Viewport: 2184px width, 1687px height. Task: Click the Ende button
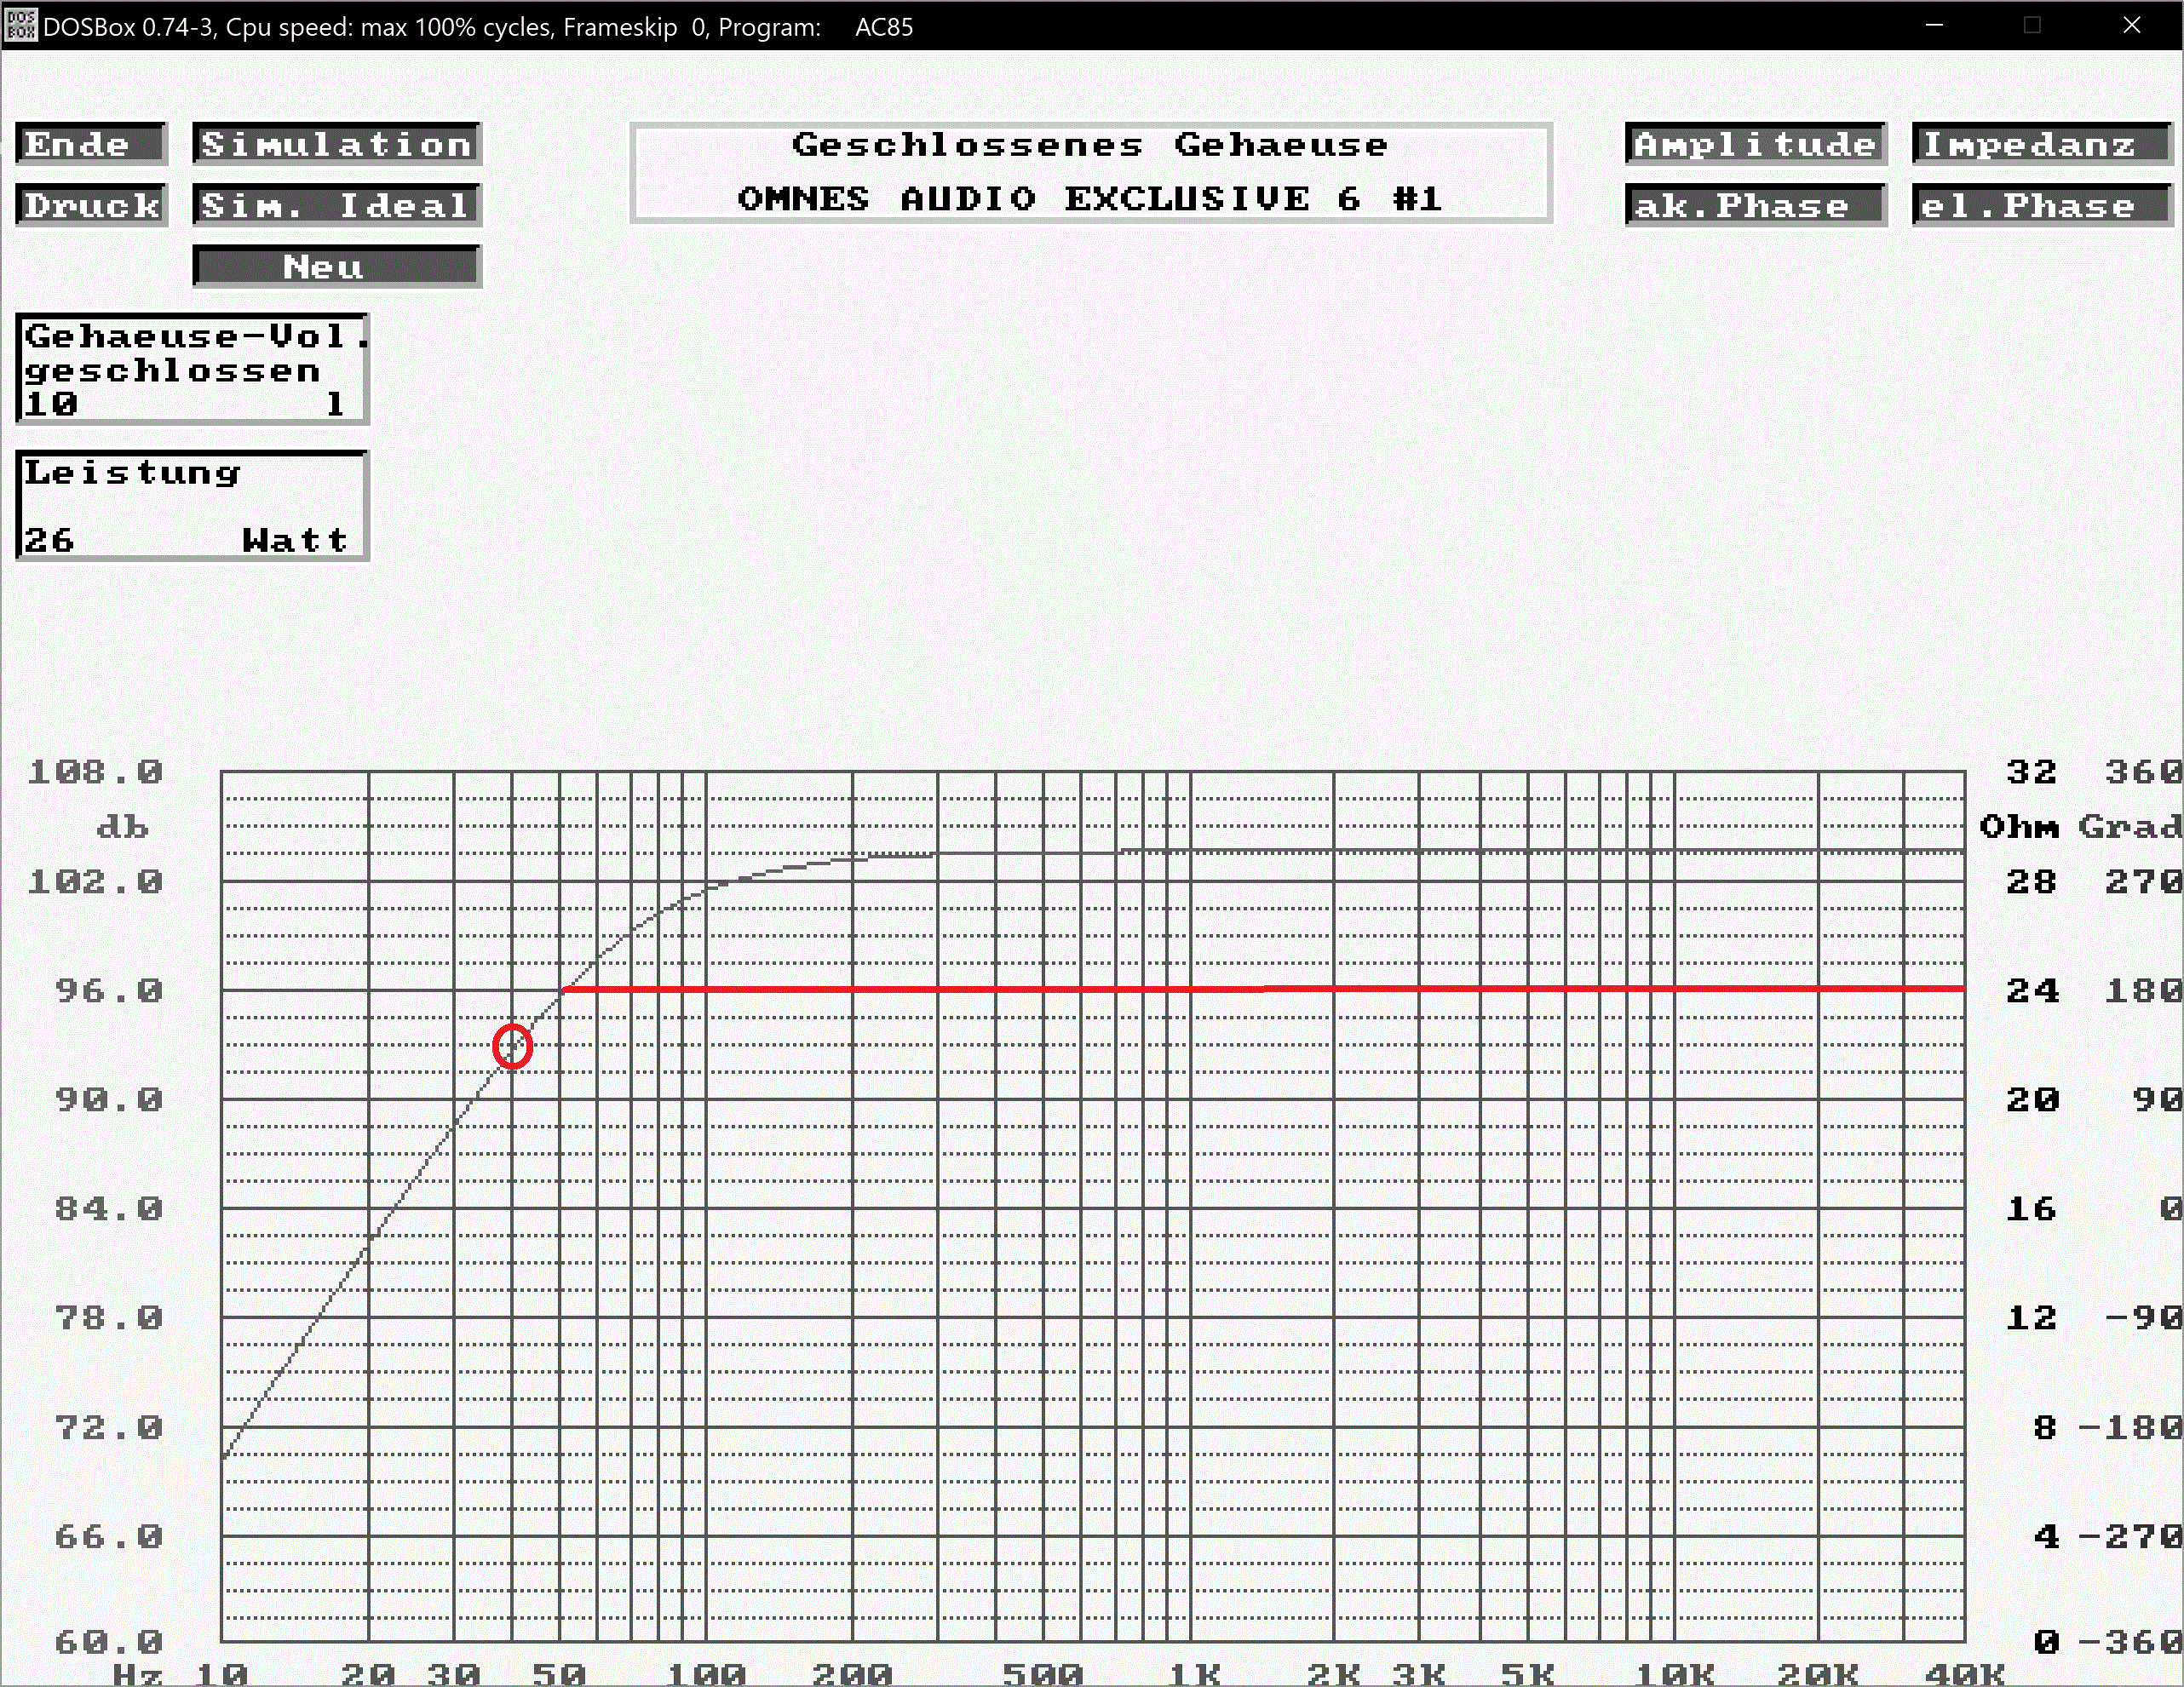[x=90, y=144]
